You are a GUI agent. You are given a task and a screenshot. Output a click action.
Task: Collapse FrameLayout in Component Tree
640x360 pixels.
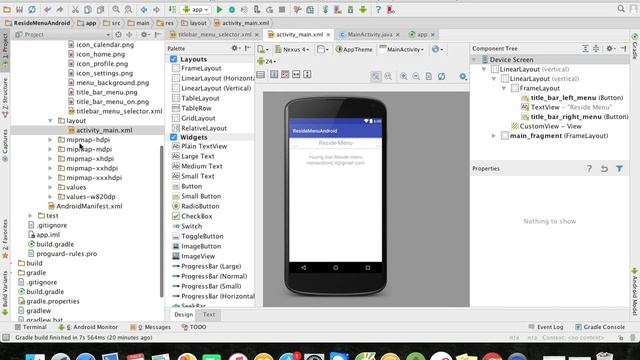pos(503,88)
